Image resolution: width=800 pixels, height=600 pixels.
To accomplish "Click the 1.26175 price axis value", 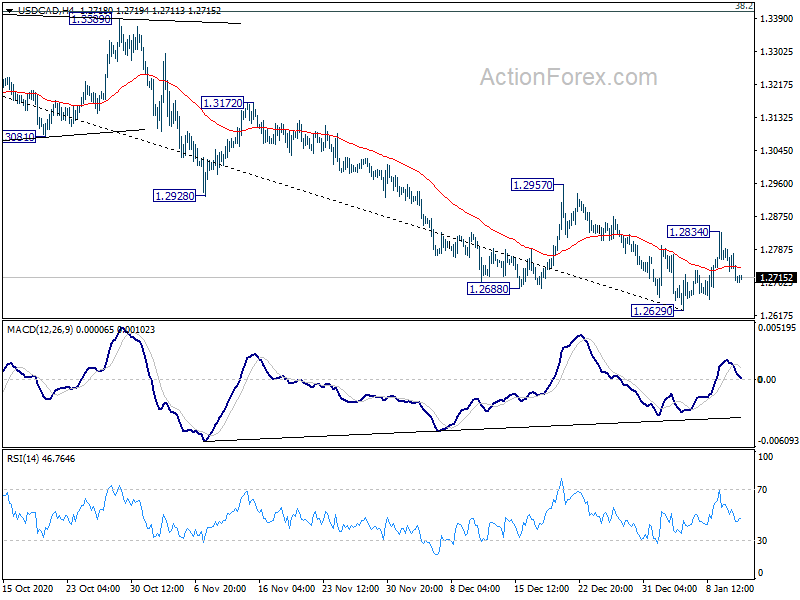I will pos(777,315).
